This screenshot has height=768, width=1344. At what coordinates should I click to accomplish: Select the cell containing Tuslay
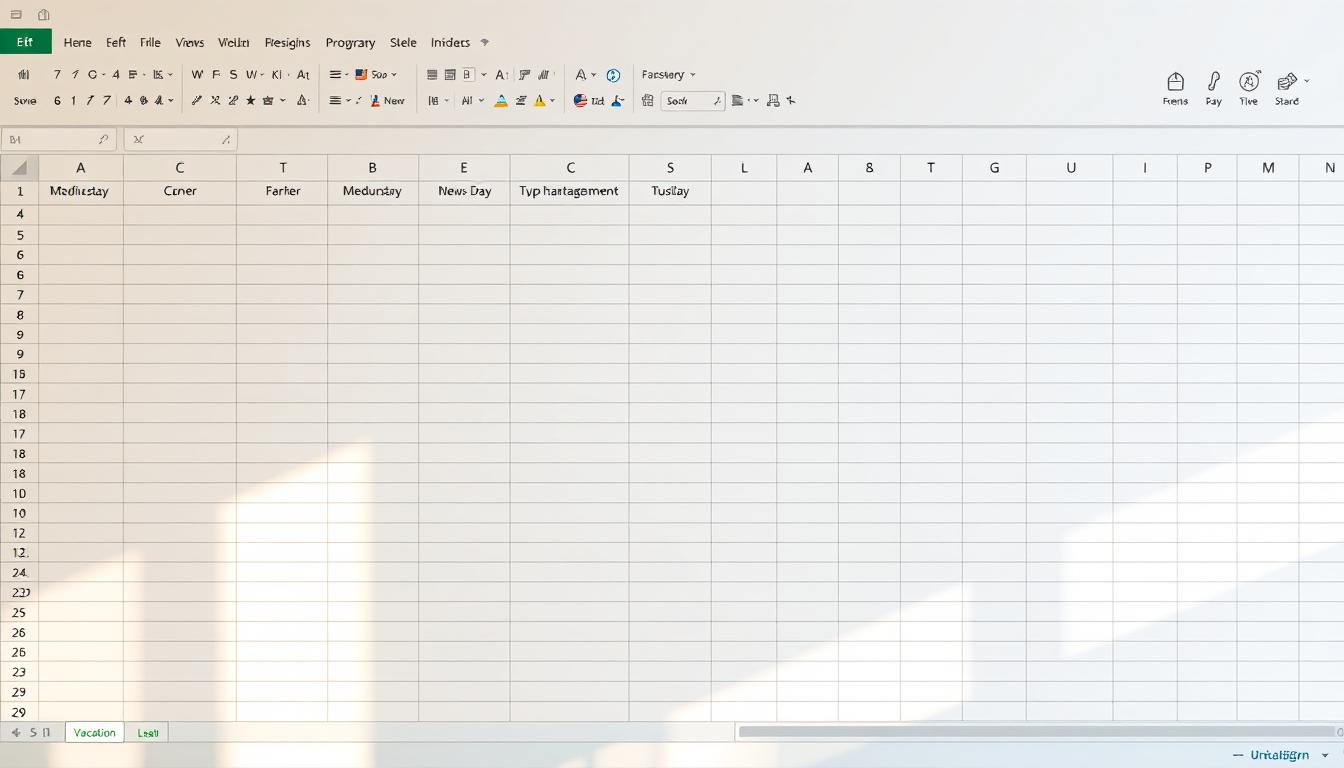coord(670,191)
